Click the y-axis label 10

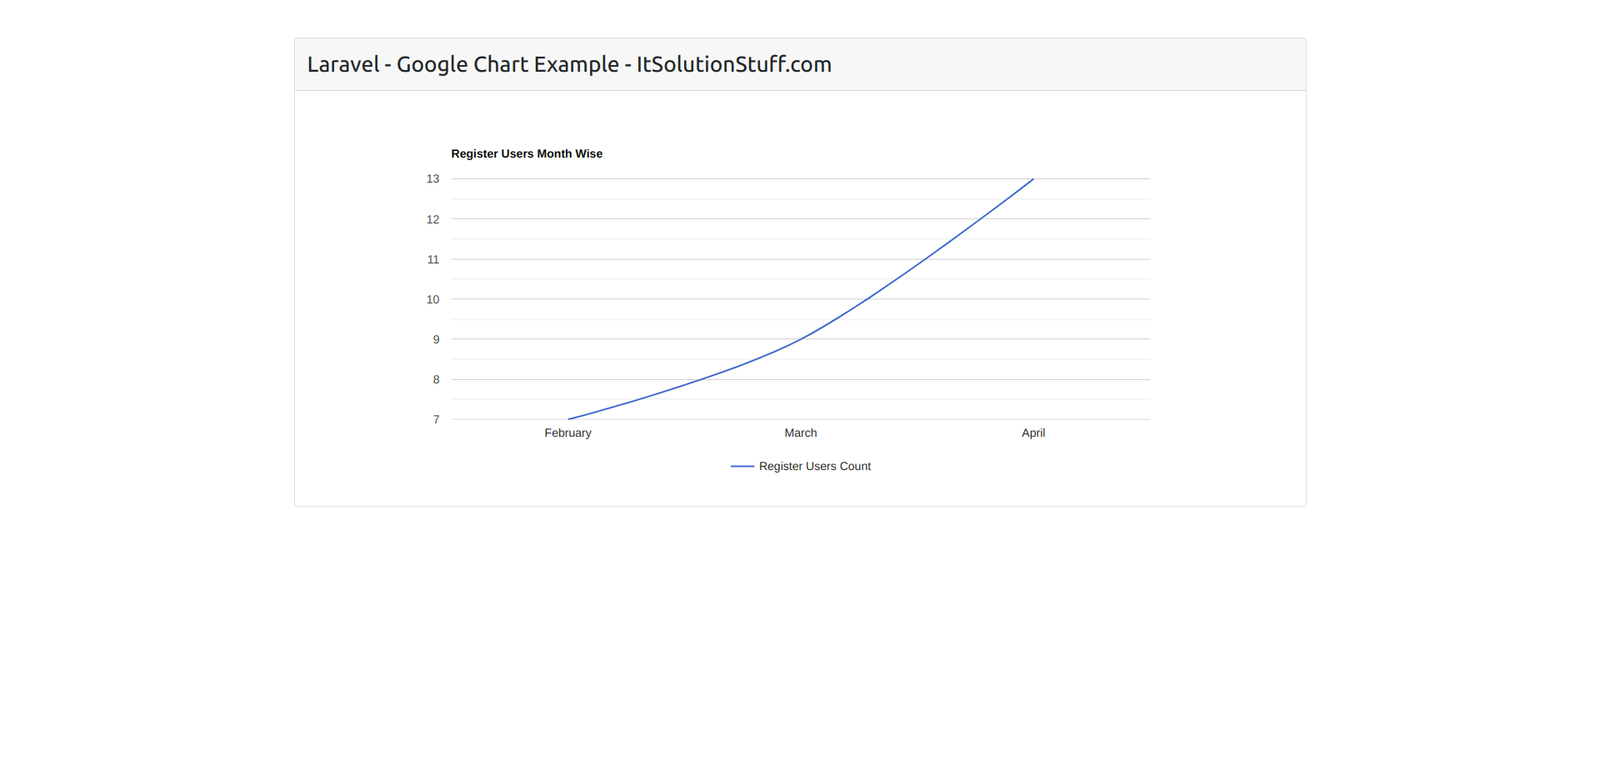point(433,299)
